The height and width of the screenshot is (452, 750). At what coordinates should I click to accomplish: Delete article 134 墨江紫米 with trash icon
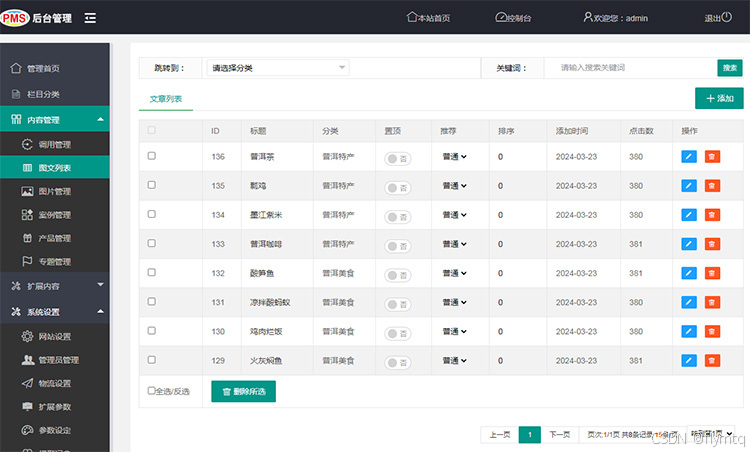tap(712, 215)
